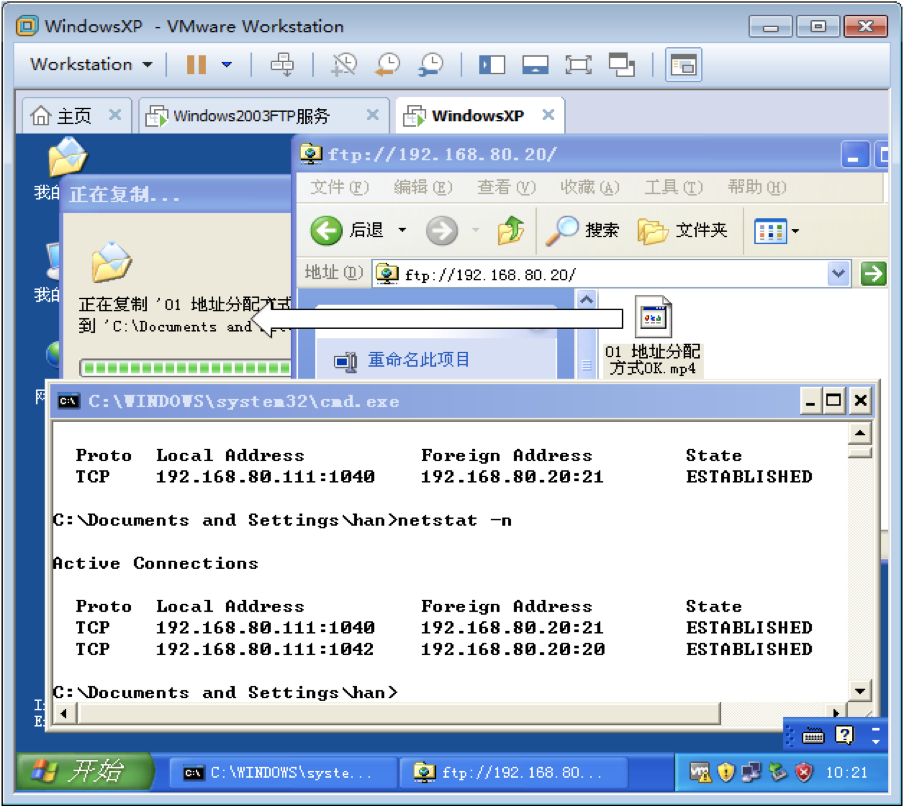Select the C:\WINDOWS\syste... taskbar item
The height and width of the screenshot is (806, 904).
click(282, 773)
